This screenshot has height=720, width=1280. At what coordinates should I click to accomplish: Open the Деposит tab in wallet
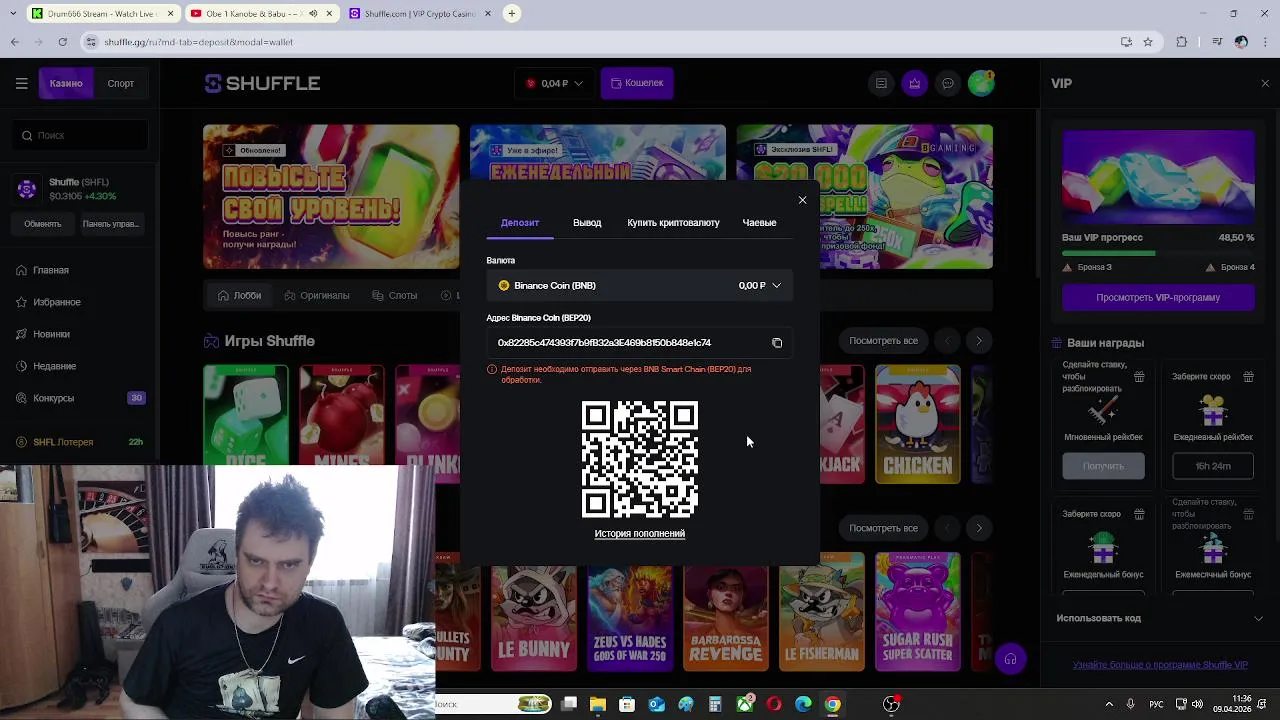[520, 223]
